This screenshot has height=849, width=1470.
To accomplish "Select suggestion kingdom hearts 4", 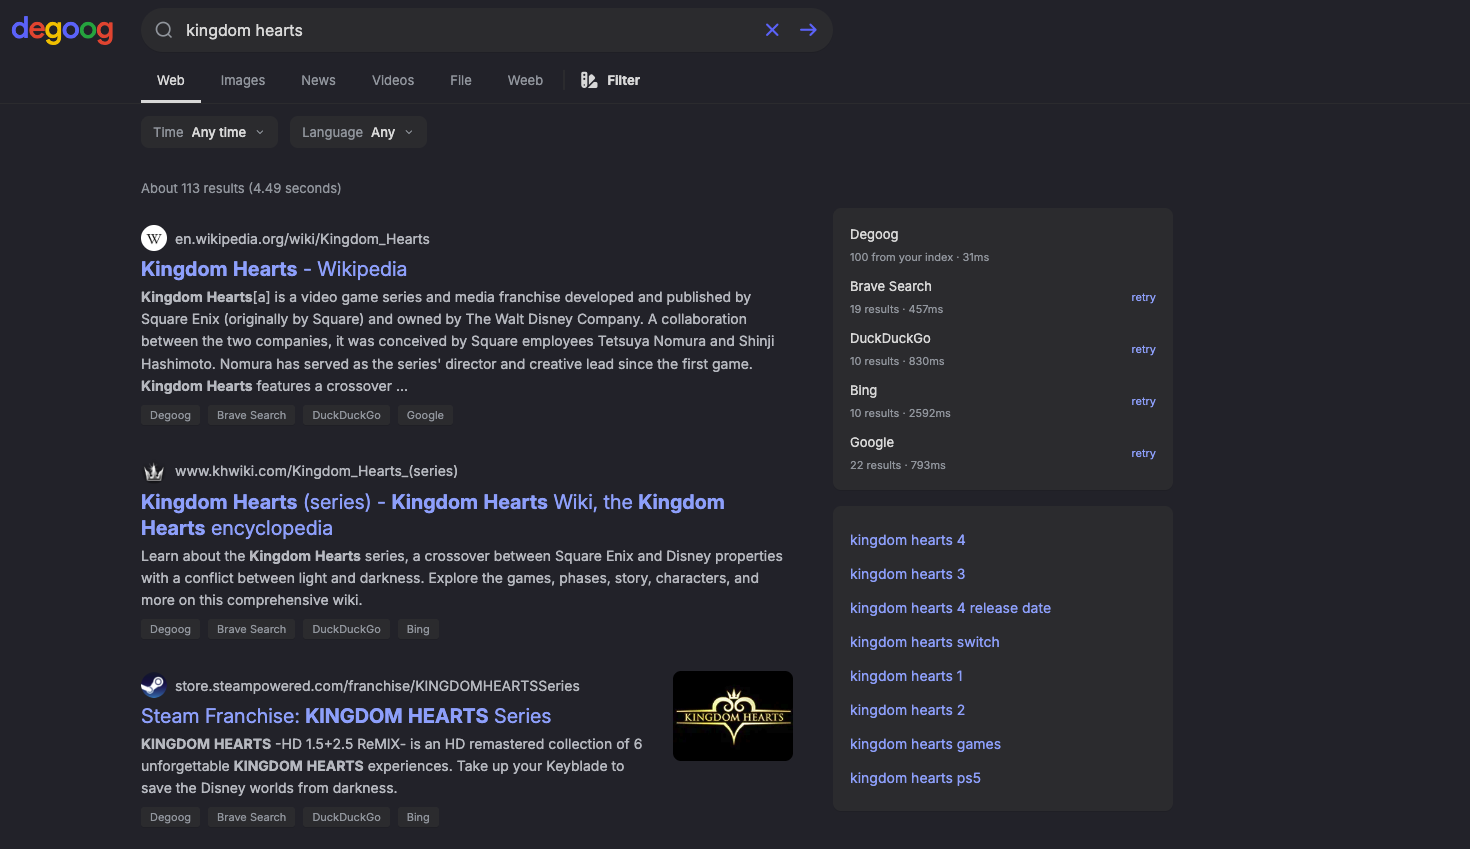I will click(x=907, y=540).
